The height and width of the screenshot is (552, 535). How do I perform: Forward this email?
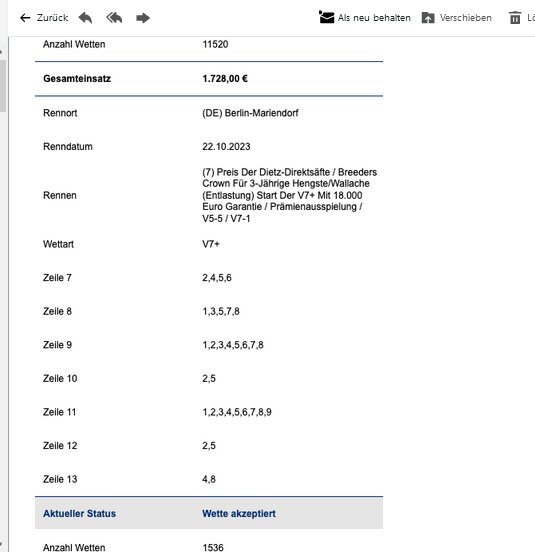click(143, 18)
